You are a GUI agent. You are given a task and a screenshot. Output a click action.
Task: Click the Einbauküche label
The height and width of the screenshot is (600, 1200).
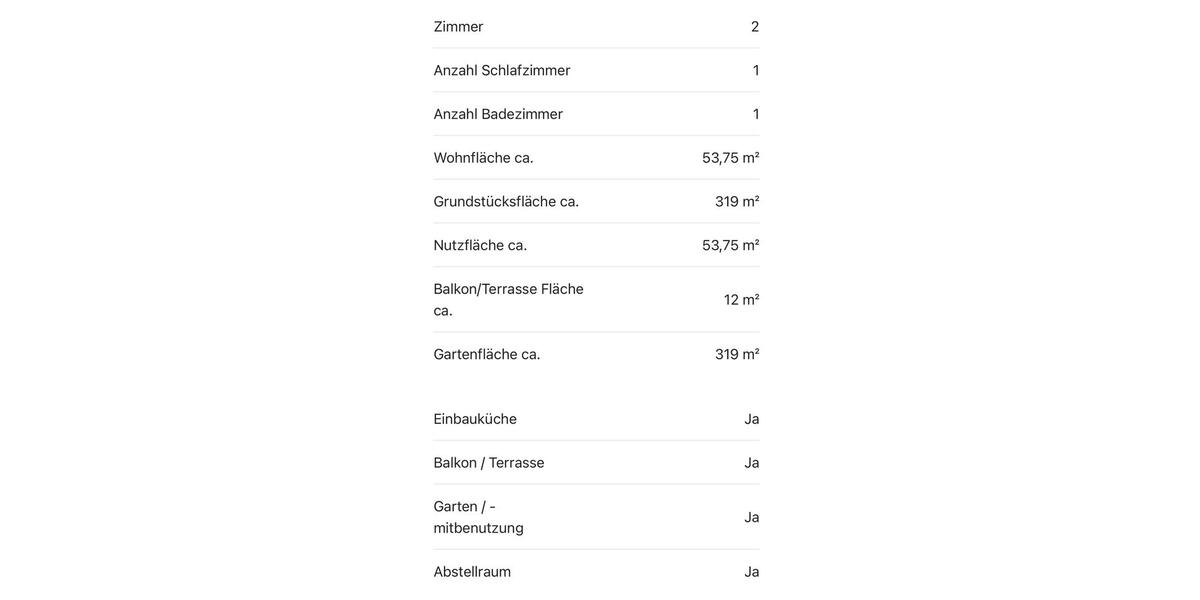[475, 419]
